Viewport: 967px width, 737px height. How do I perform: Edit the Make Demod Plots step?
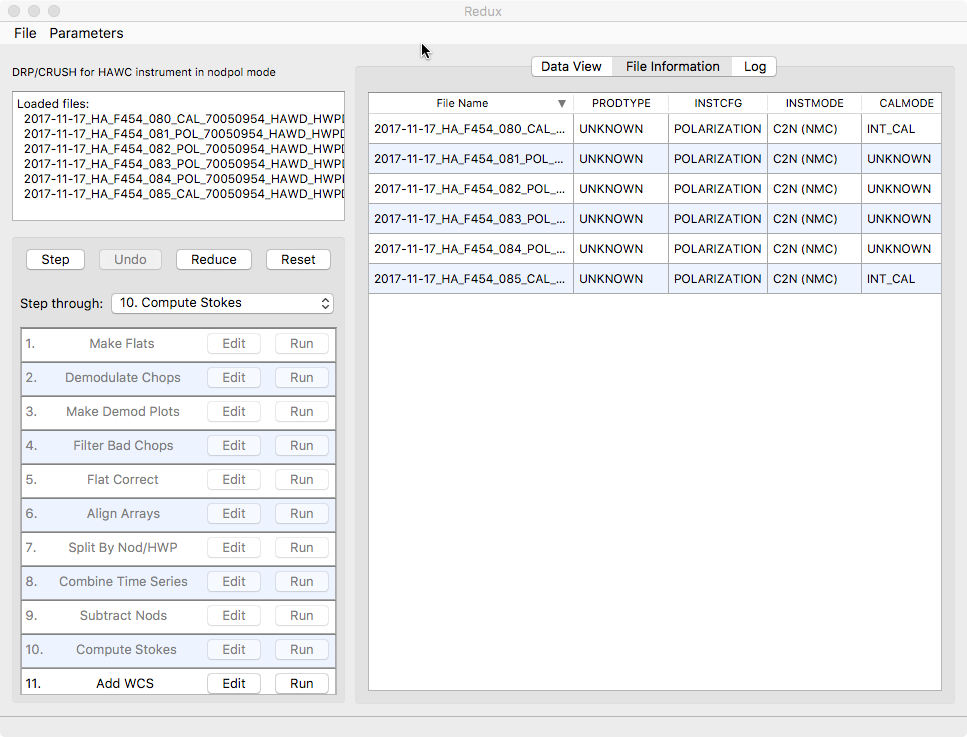234,411
